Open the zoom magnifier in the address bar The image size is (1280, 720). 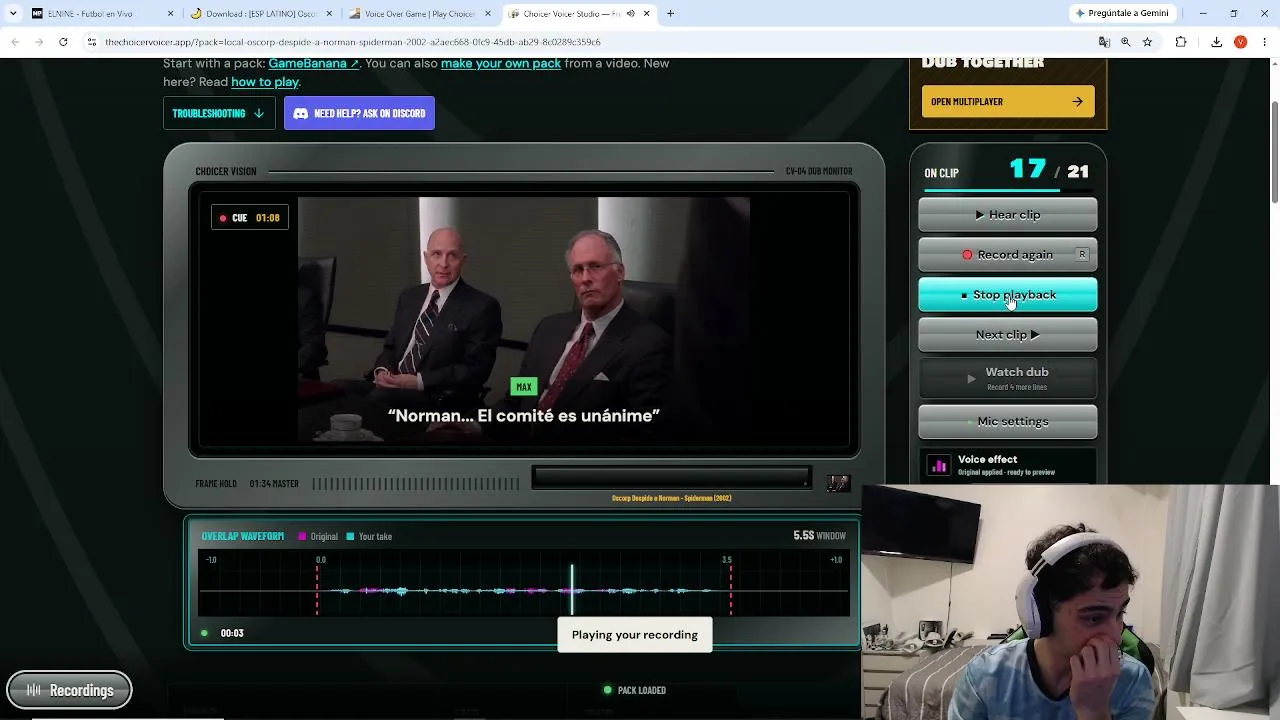tap(1126, 42)
